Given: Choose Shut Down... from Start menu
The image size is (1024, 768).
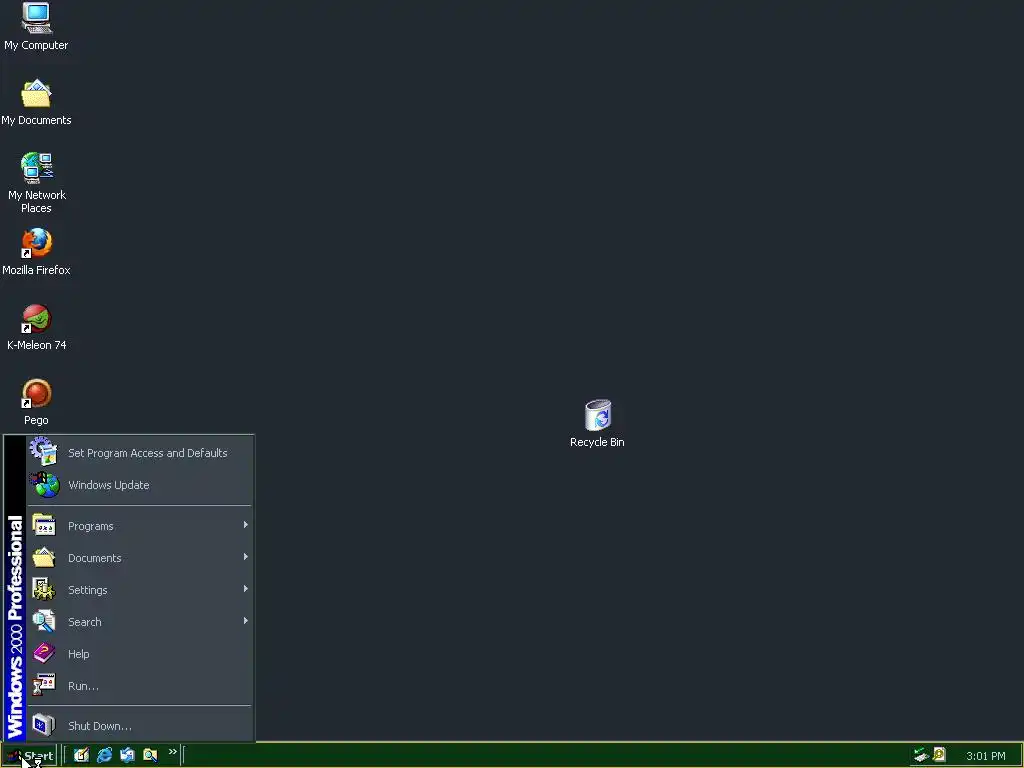Looking at the screenshot, I should click(139, 726).
